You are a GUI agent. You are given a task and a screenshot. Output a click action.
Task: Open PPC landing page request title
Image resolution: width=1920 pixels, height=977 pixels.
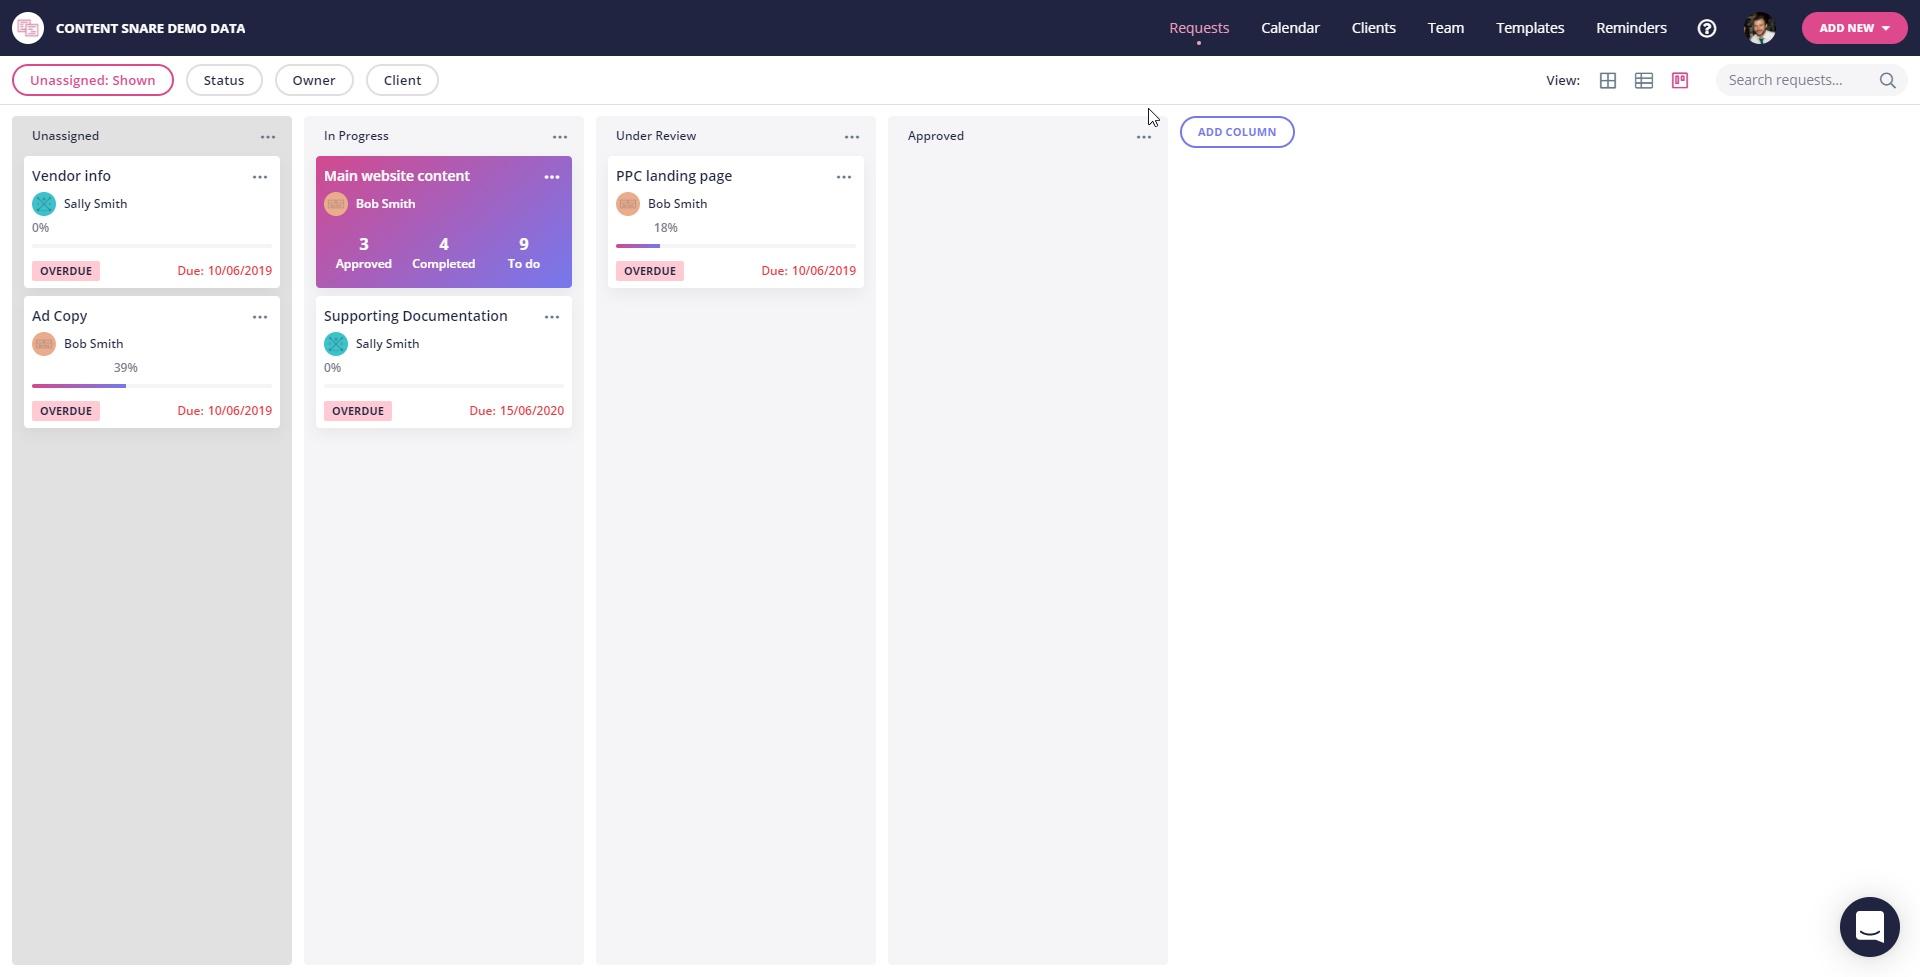[x=674, y=176]
